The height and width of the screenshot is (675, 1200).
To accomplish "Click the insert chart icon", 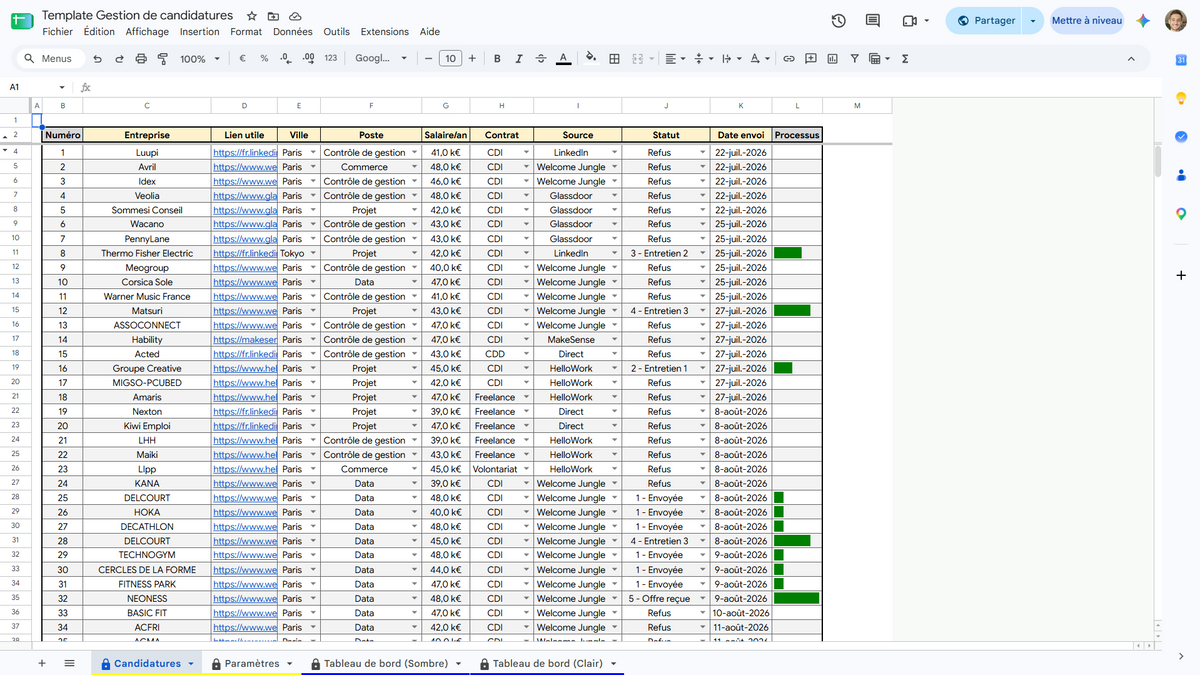I will 832,59.
